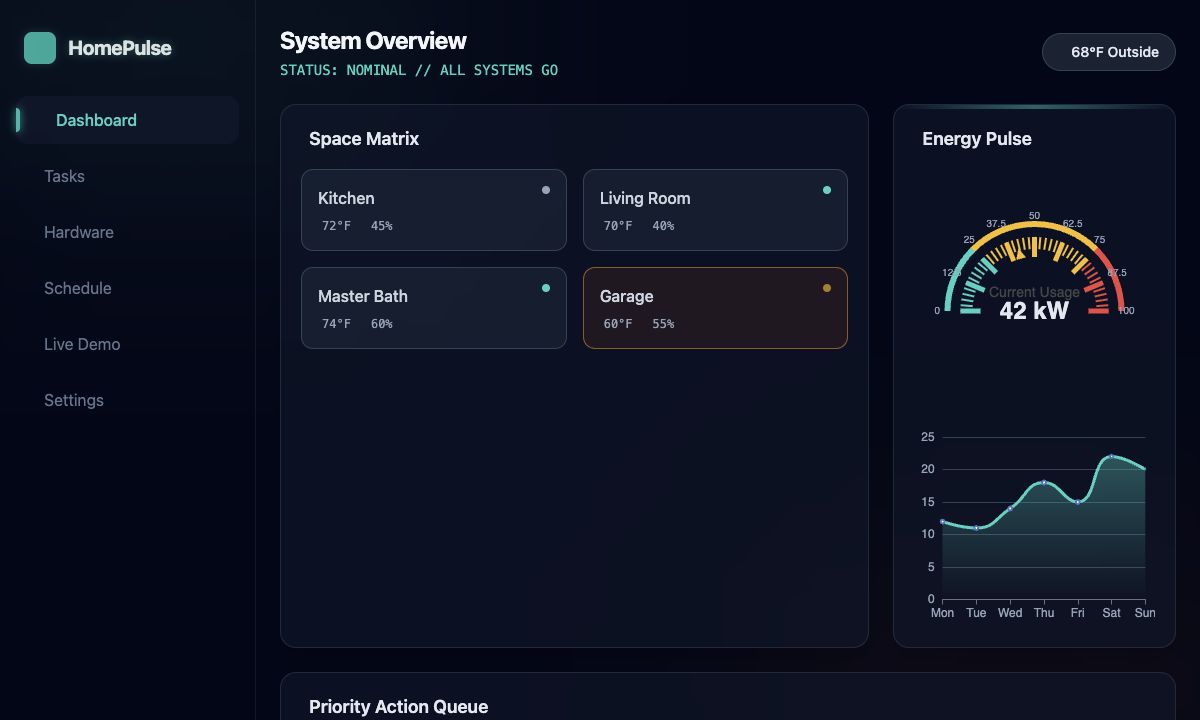Select Schedule in the sidebar

pyautogui.click(x=128, y=288)
